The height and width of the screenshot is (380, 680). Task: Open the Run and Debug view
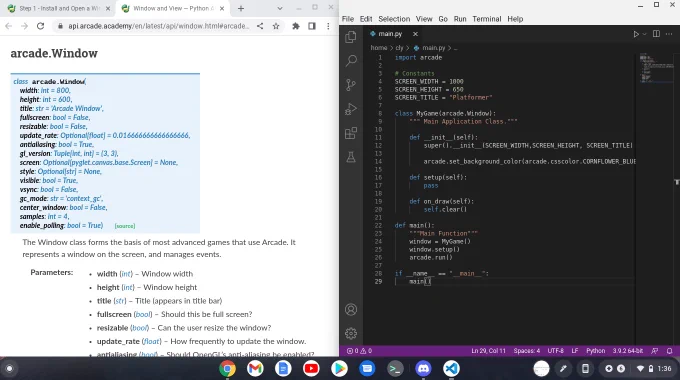click(351, 109)
